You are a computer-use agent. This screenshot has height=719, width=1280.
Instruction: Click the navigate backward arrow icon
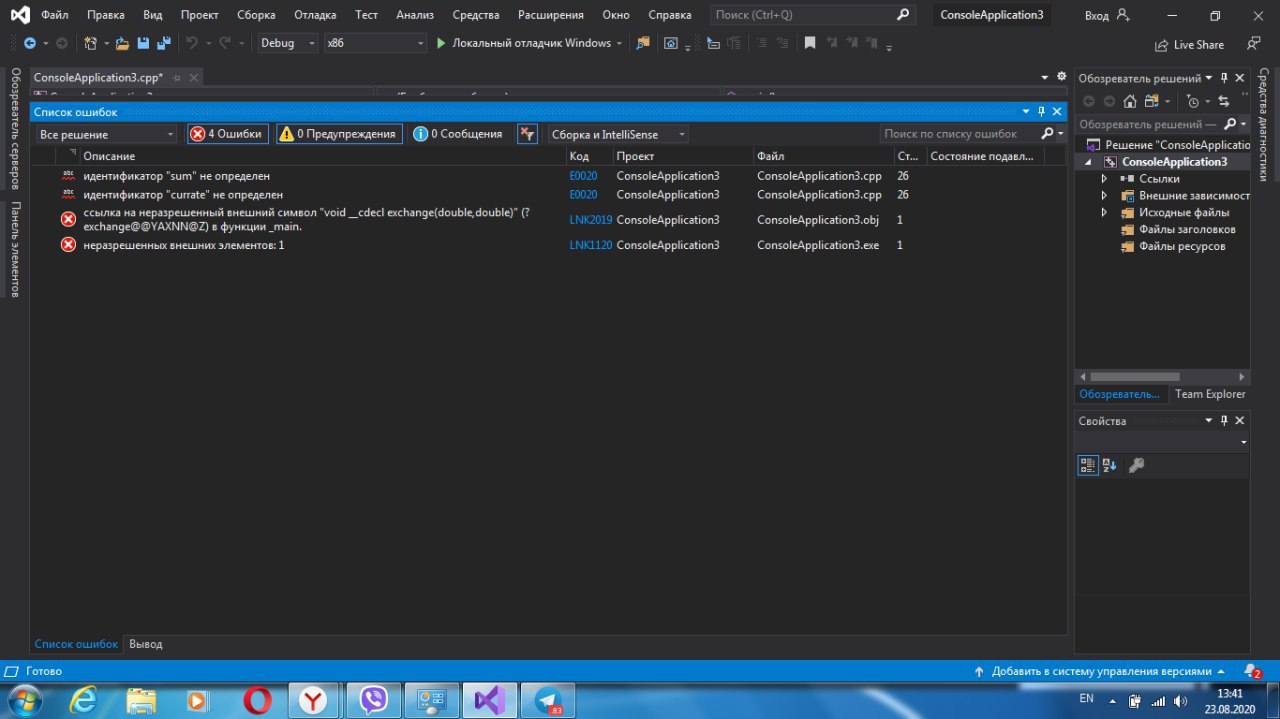click(29, 44)
